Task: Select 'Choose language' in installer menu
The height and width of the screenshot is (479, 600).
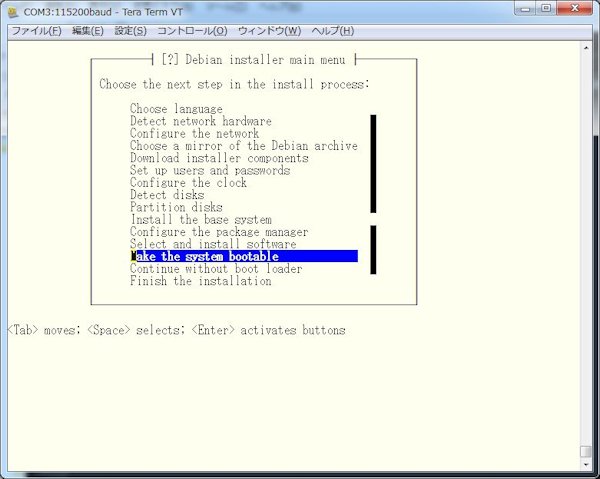Action: (x=176, y=109)
